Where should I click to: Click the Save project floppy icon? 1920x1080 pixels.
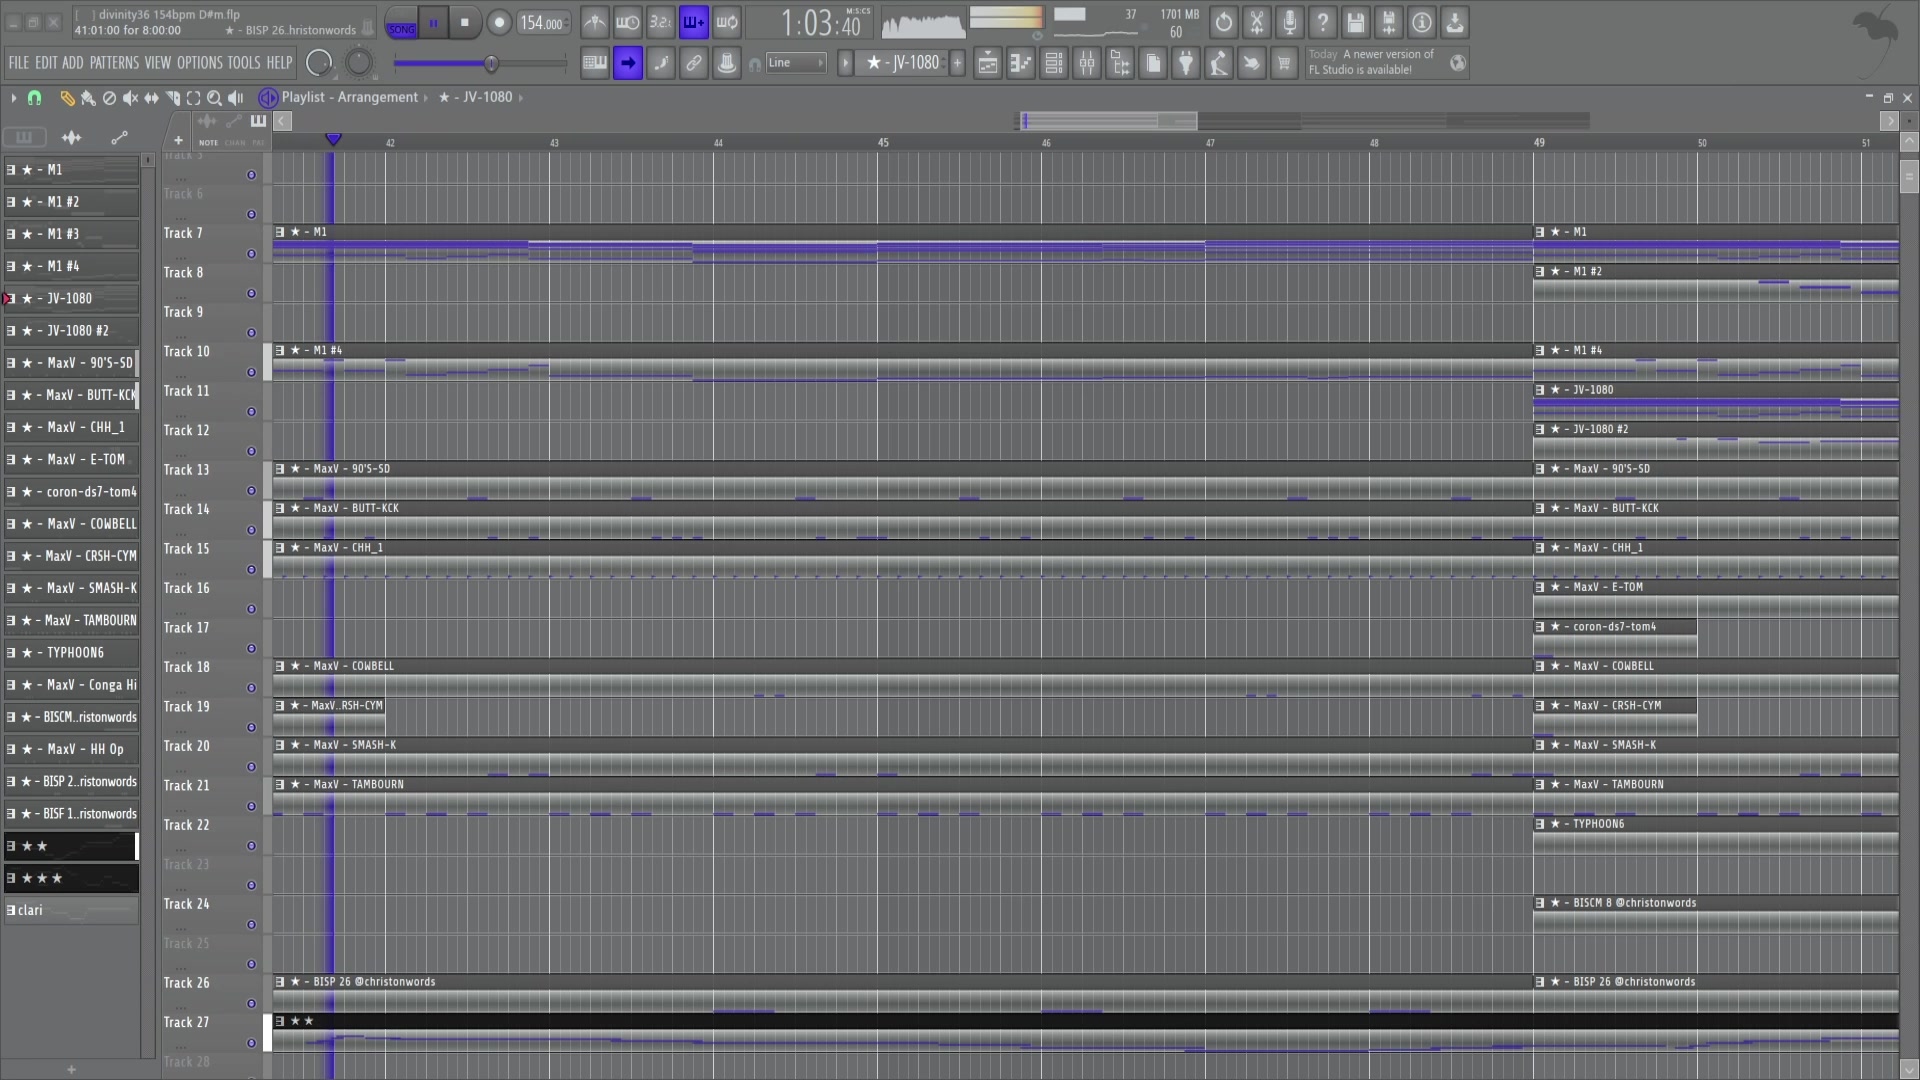[1356, 22]
